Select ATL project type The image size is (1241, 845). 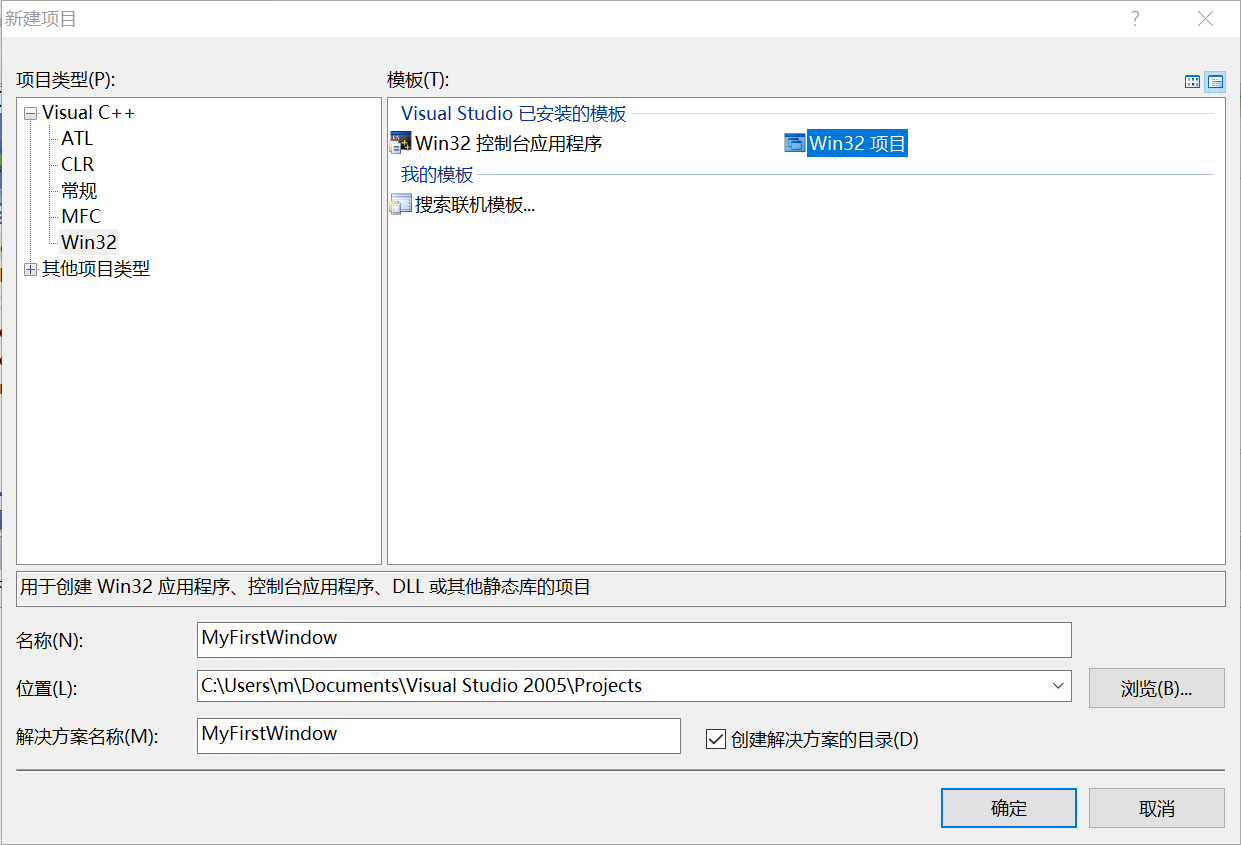[x=77, y=139]
